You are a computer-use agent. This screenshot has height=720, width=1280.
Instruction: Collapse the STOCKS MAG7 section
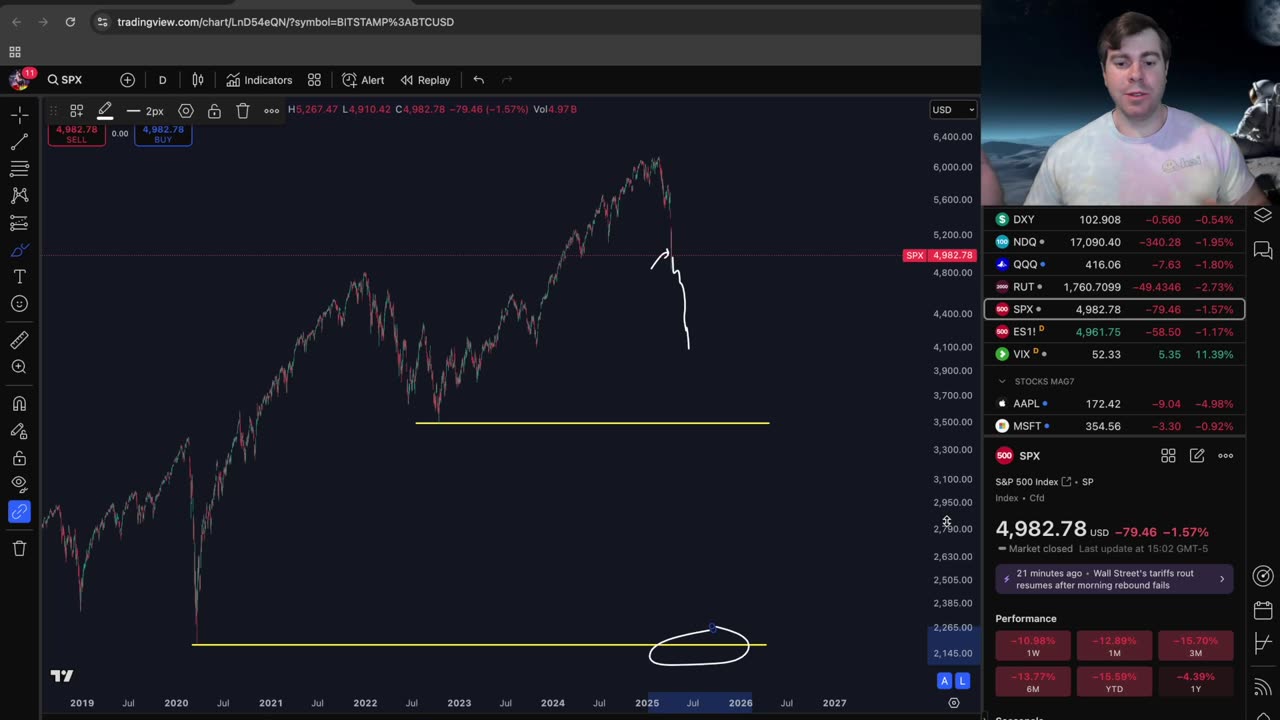pyautogui.click(x=1002, y=381)
